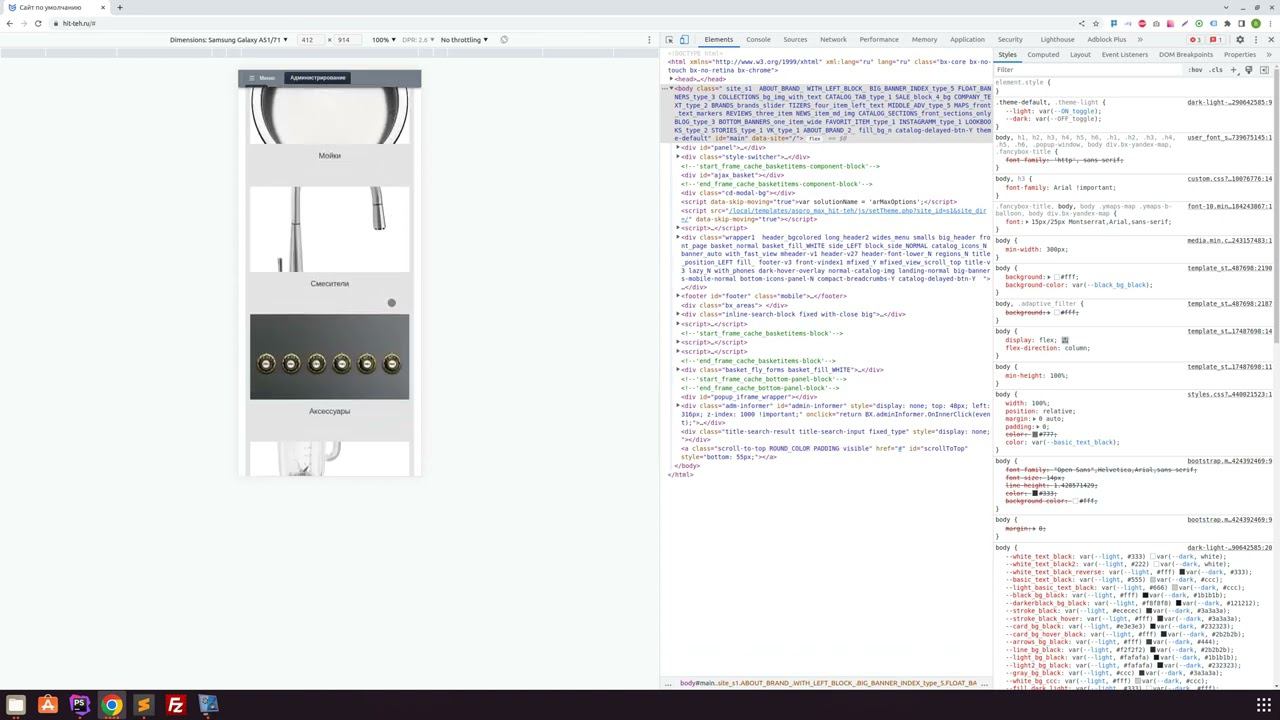Select the Layout tab in the styles pane

point(1080,55)
